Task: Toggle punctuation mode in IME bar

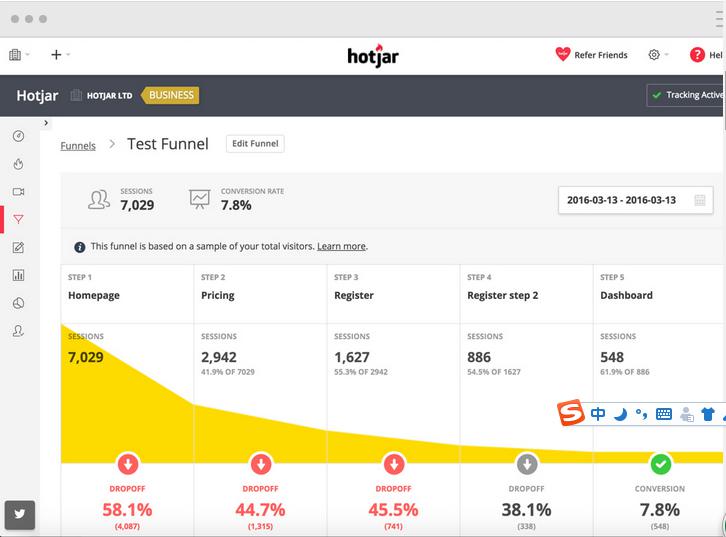Action: (x=641, y=414)
